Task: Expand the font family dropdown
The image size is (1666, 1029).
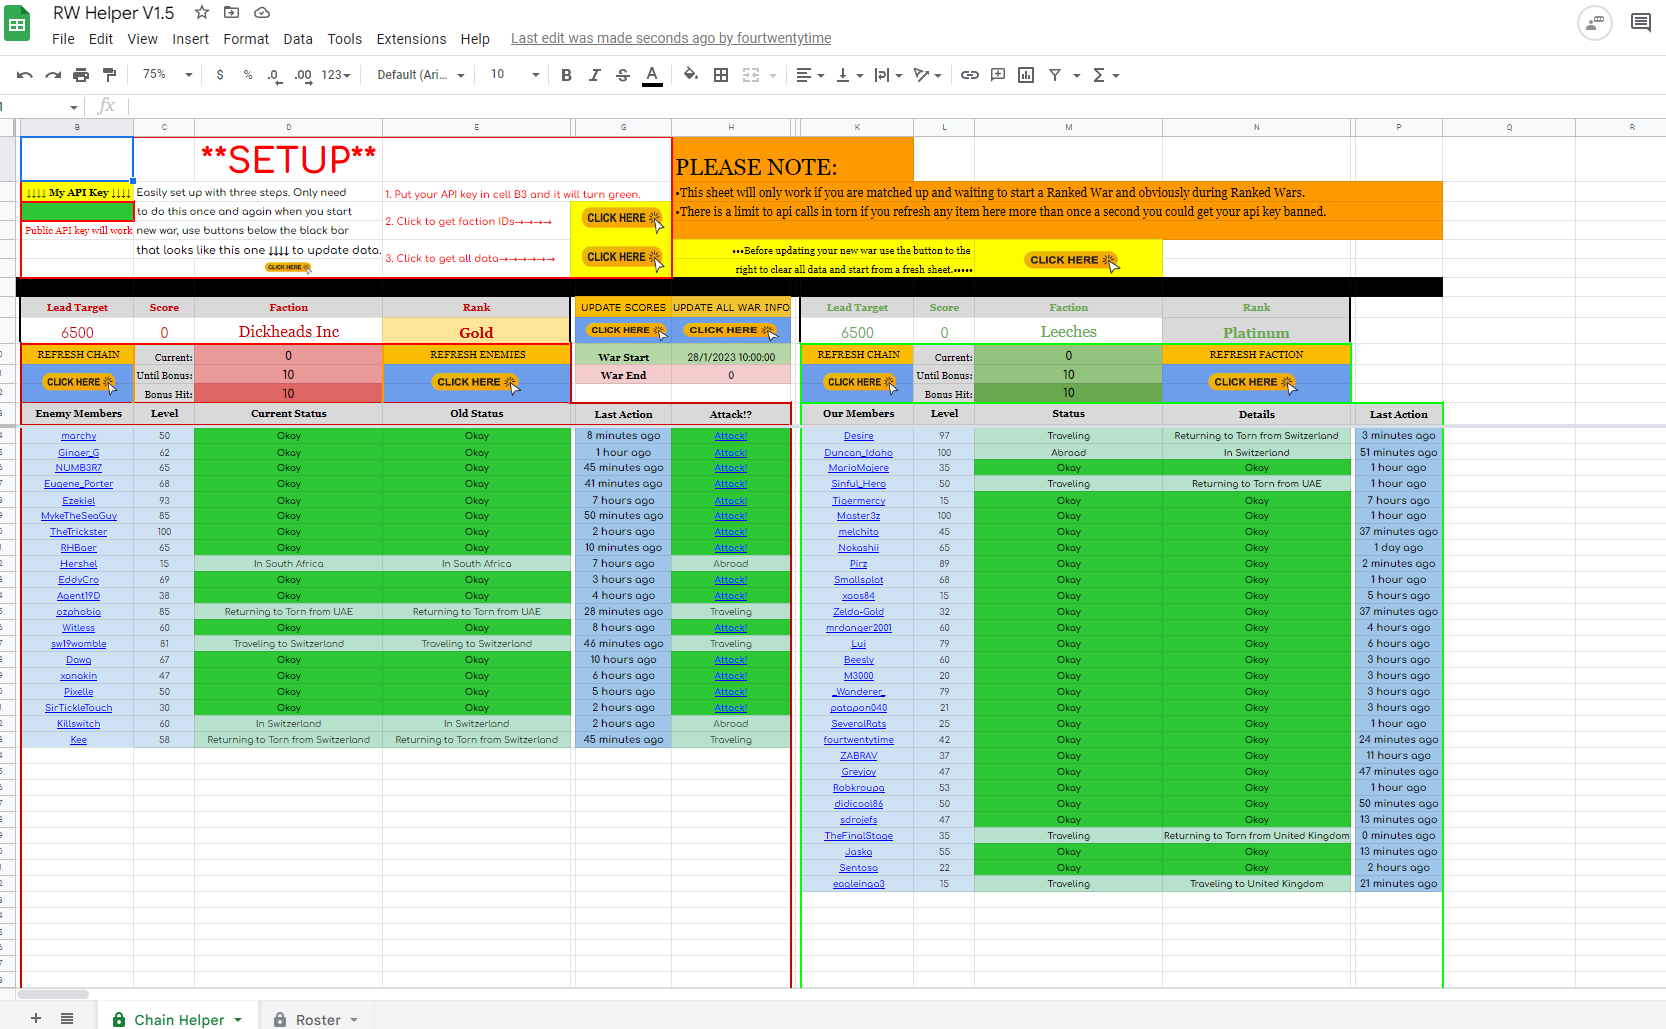Action: pyautogui.click(x=420, y=75)
